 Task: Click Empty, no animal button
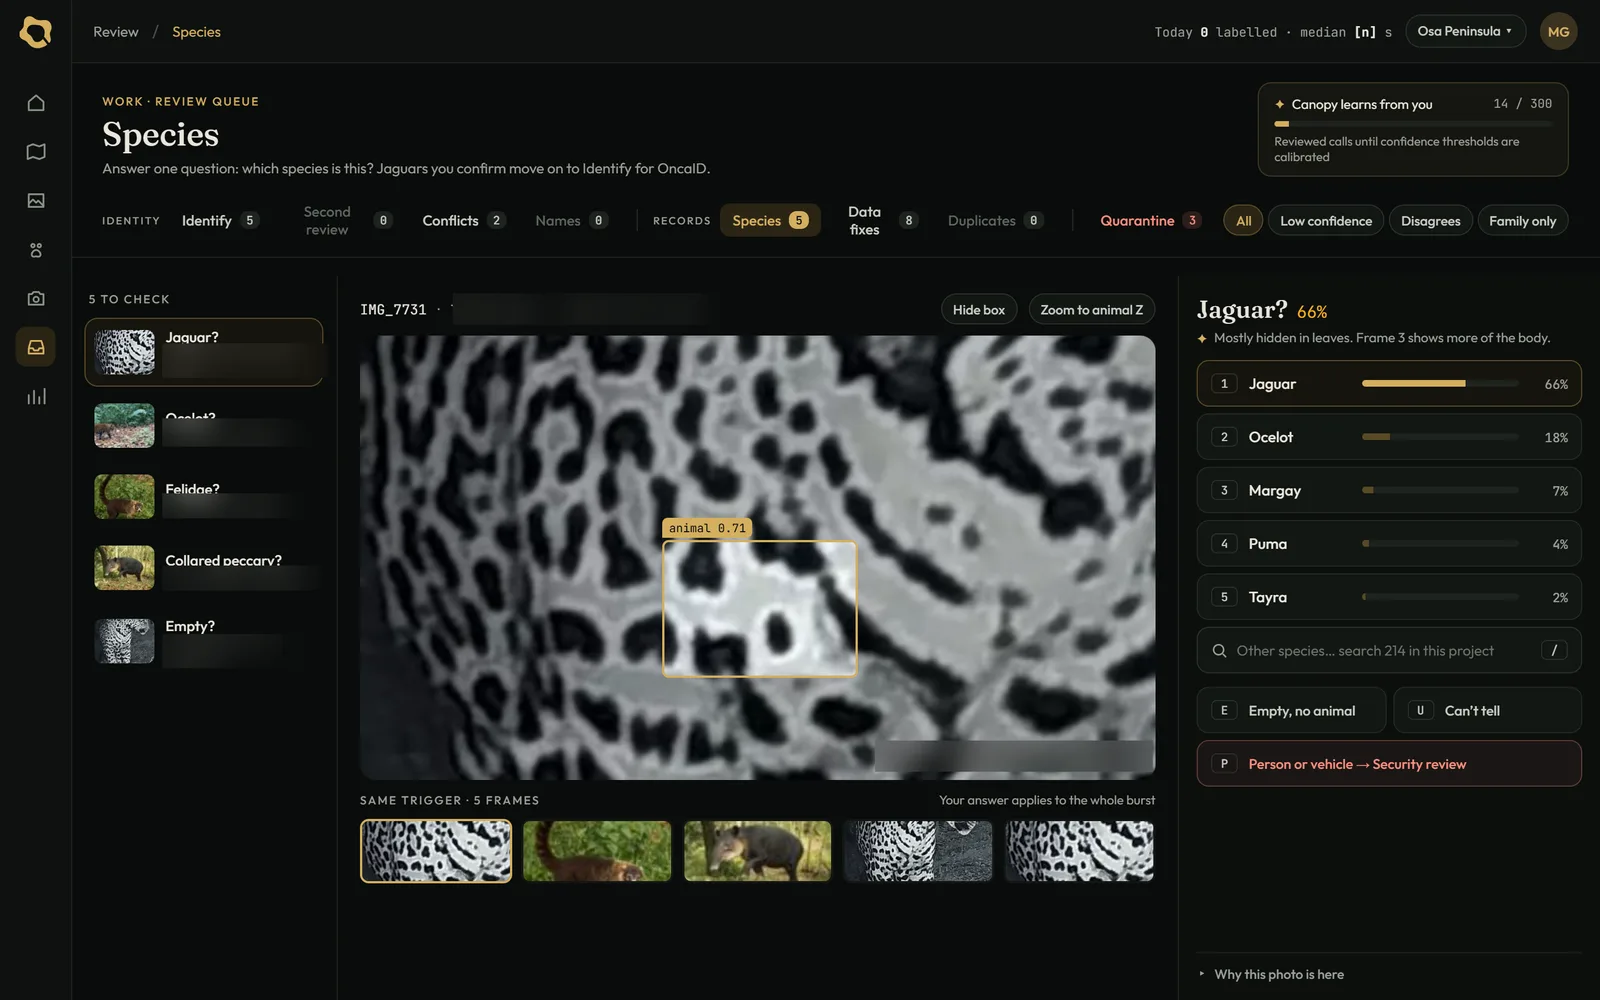1291,710
